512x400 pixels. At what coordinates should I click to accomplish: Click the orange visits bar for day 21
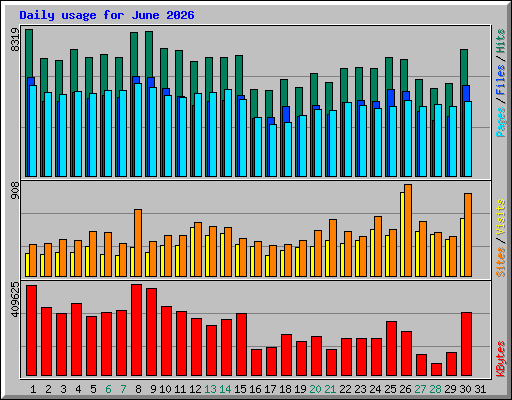pos(333,248)
